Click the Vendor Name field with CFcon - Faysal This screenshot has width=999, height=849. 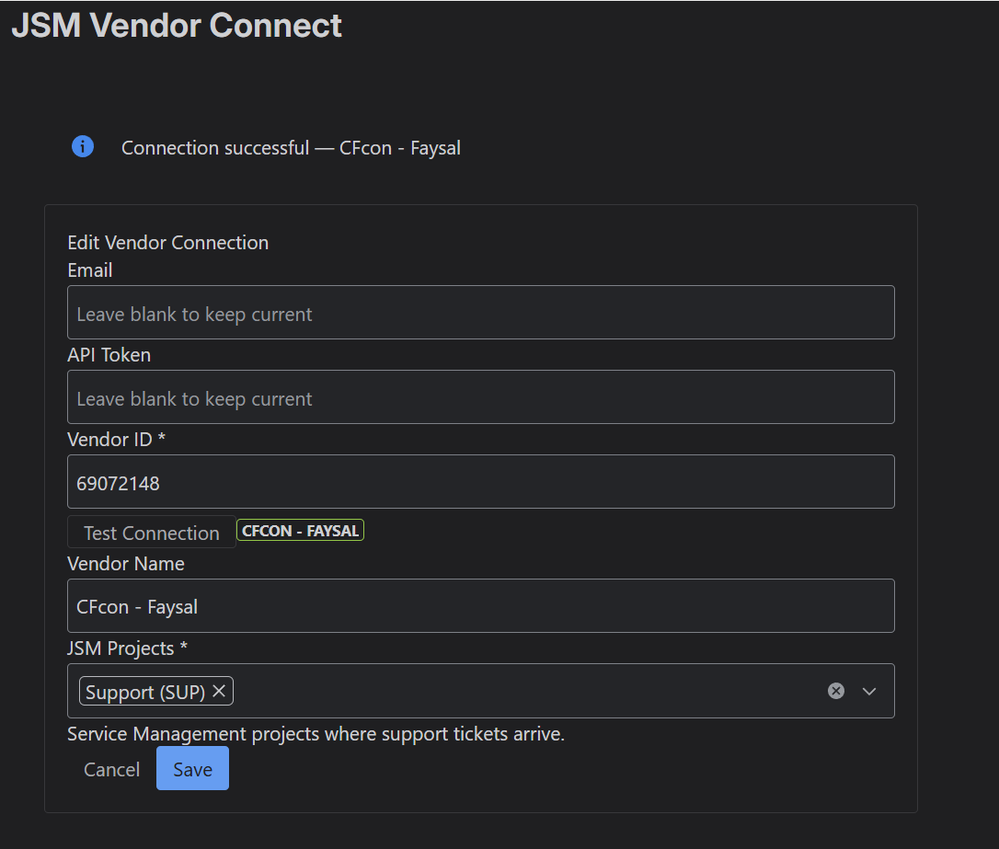(481, 606)
